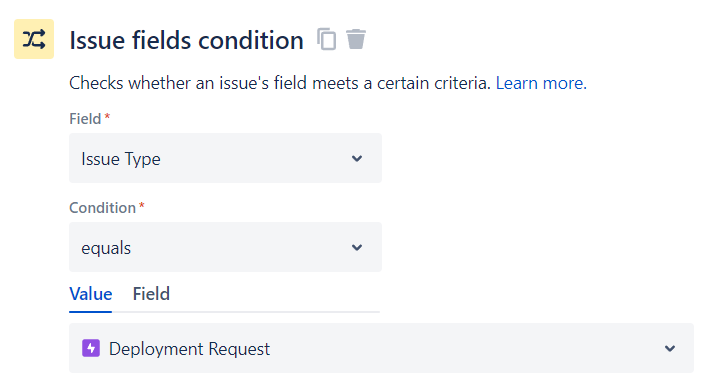Click the purple lightning Deployment Request icon
Viewport: 711px width, 386px height.
point(91,348)
